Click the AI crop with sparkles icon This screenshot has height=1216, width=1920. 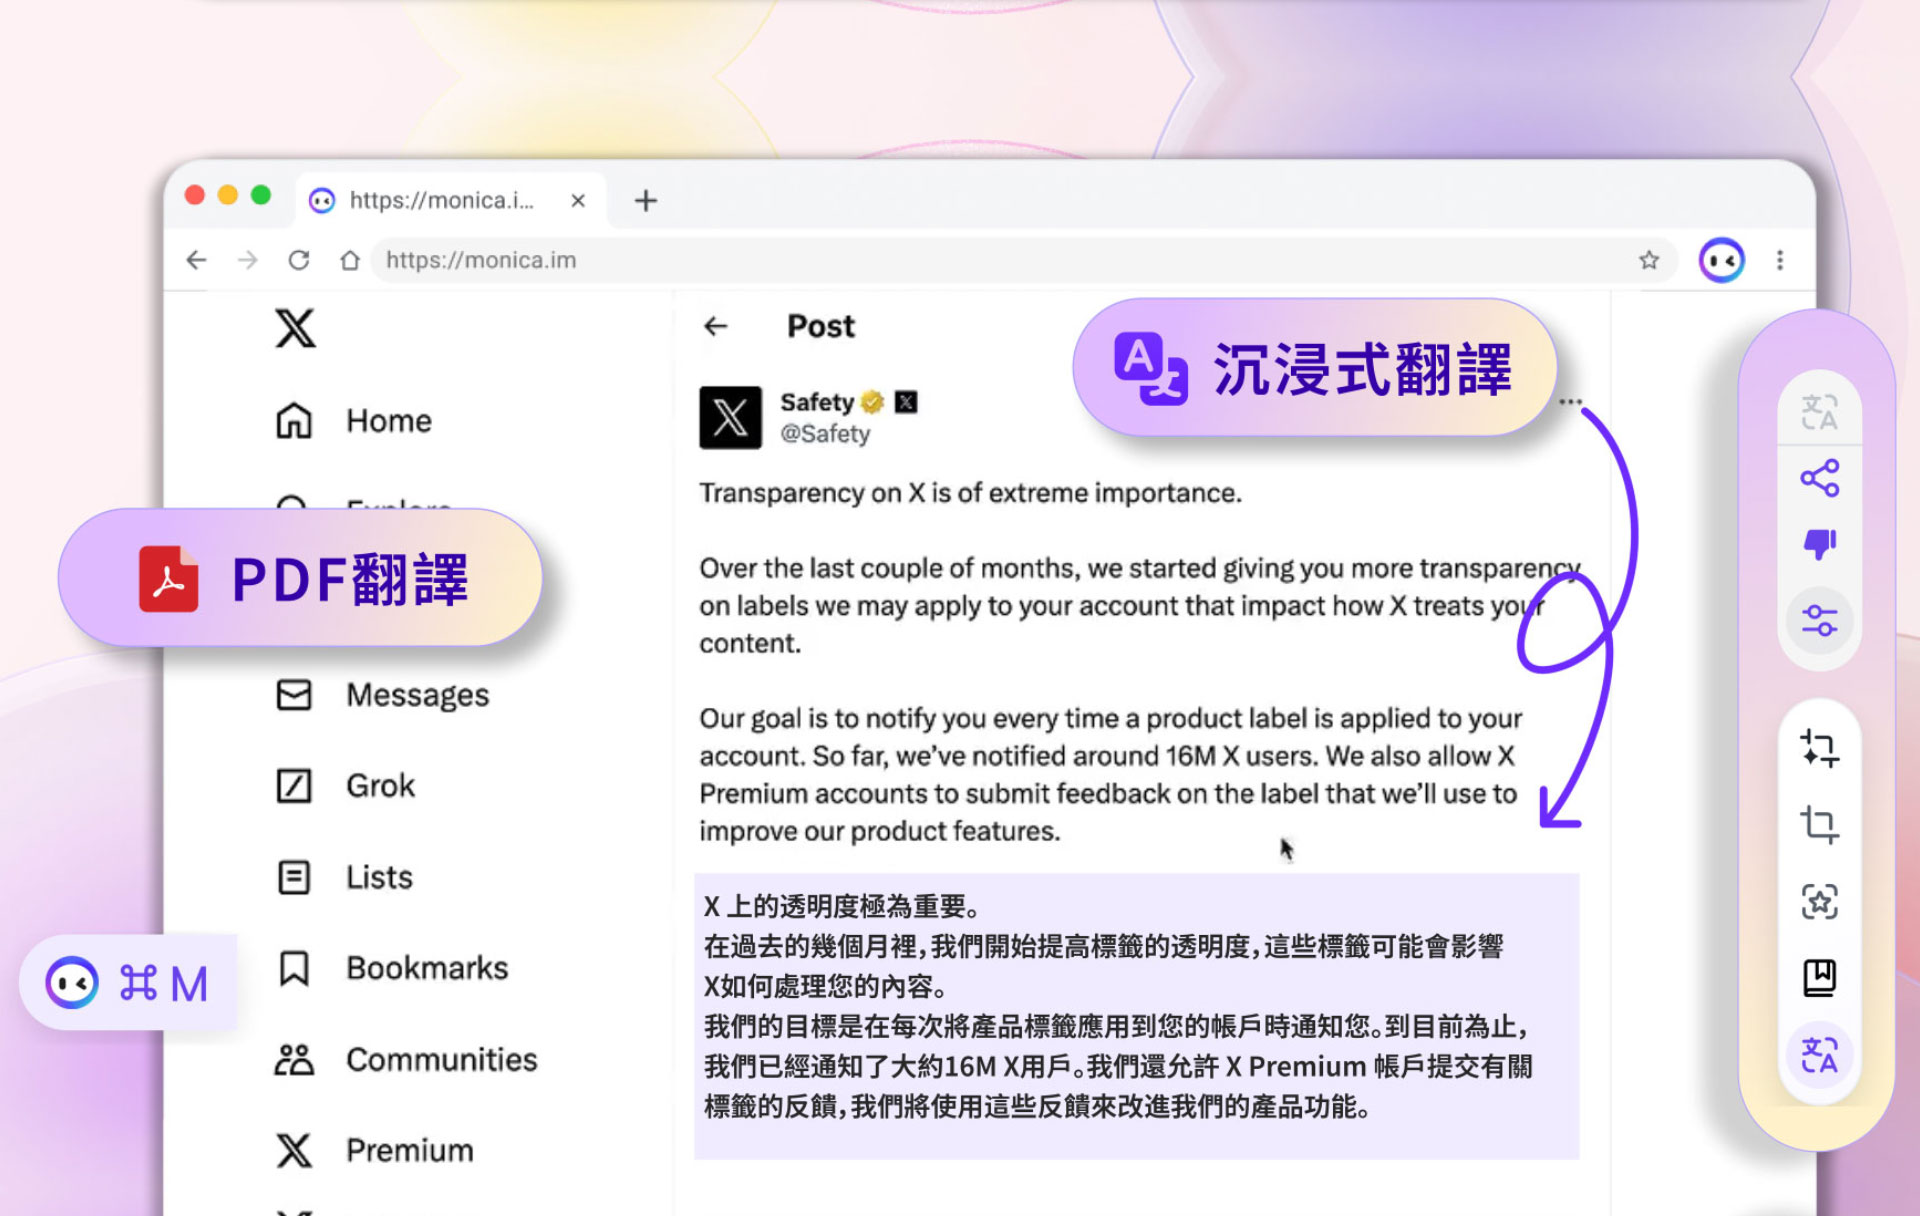pos(1819,748)
